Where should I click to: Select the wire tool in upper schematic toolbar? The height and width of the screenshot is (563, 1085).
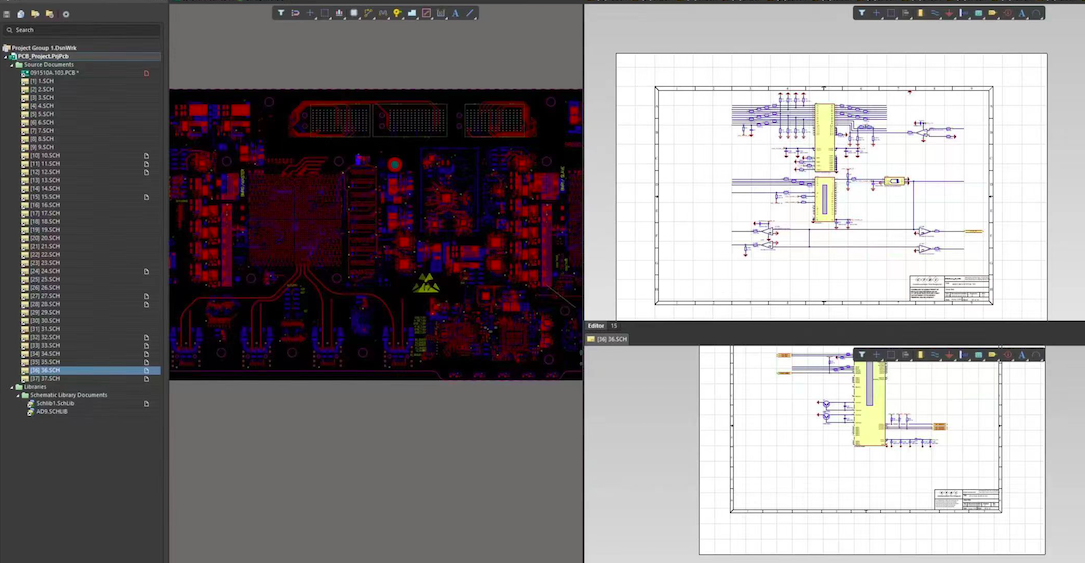pos(935,13)
